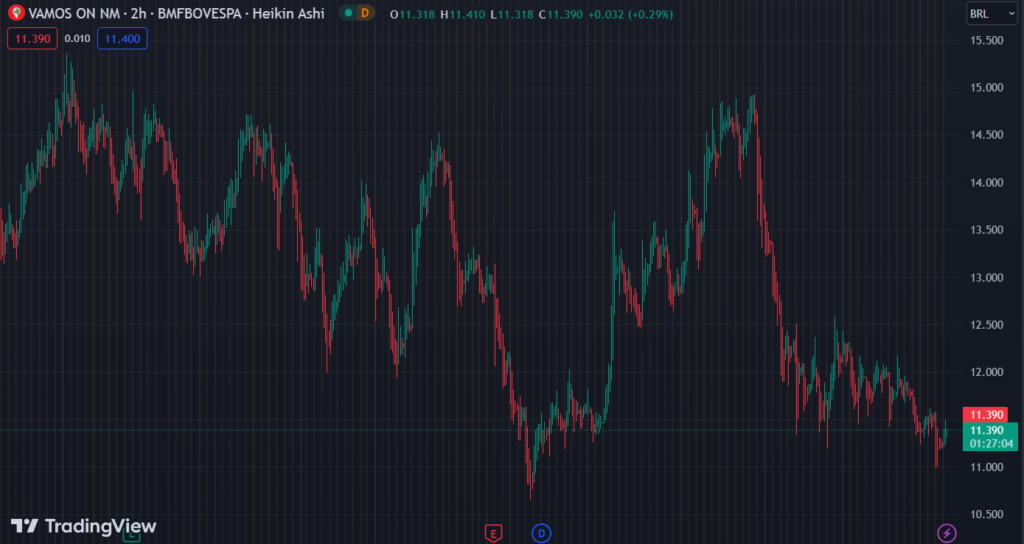
Task: Click the blue dividends D marker
Action: click(541, 534)
